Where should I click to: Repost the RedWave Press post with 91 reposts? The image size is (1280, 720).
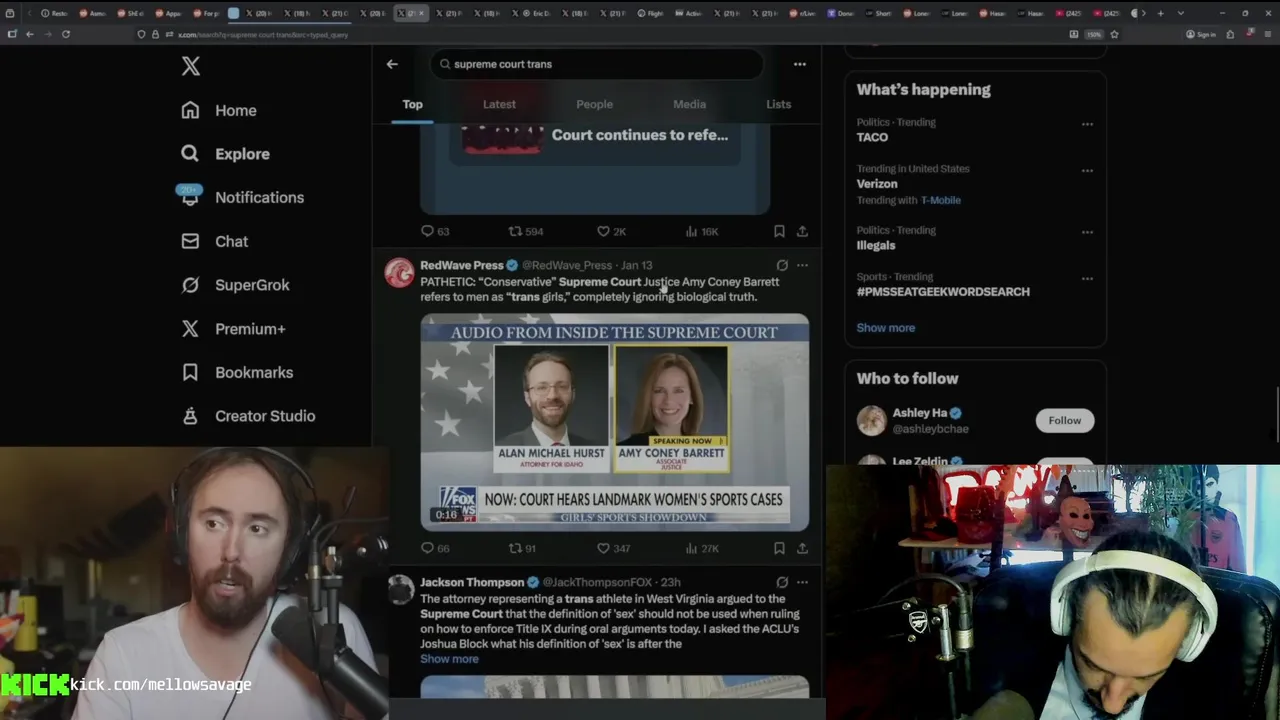(523, 548)
